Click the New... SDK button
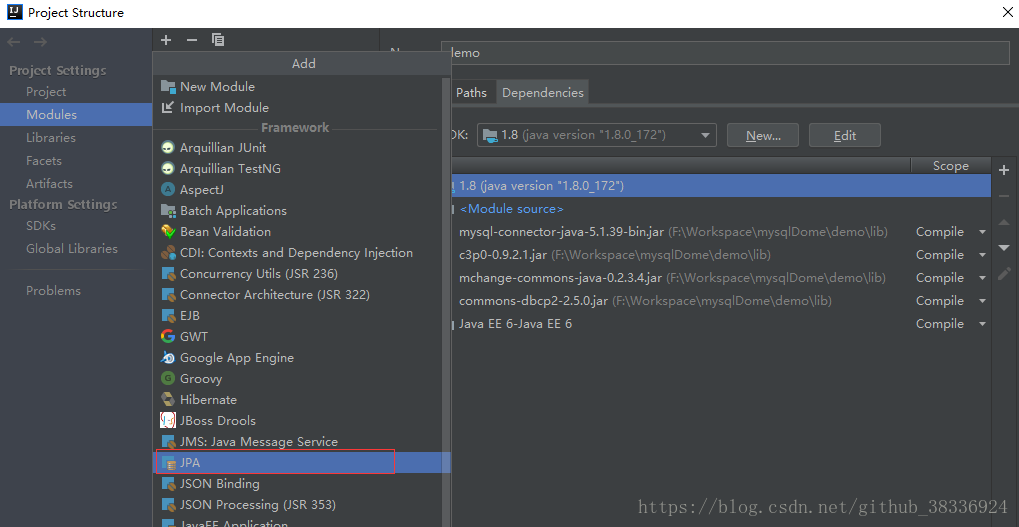Screen dimensions: 1019x527 pos(763,135)
